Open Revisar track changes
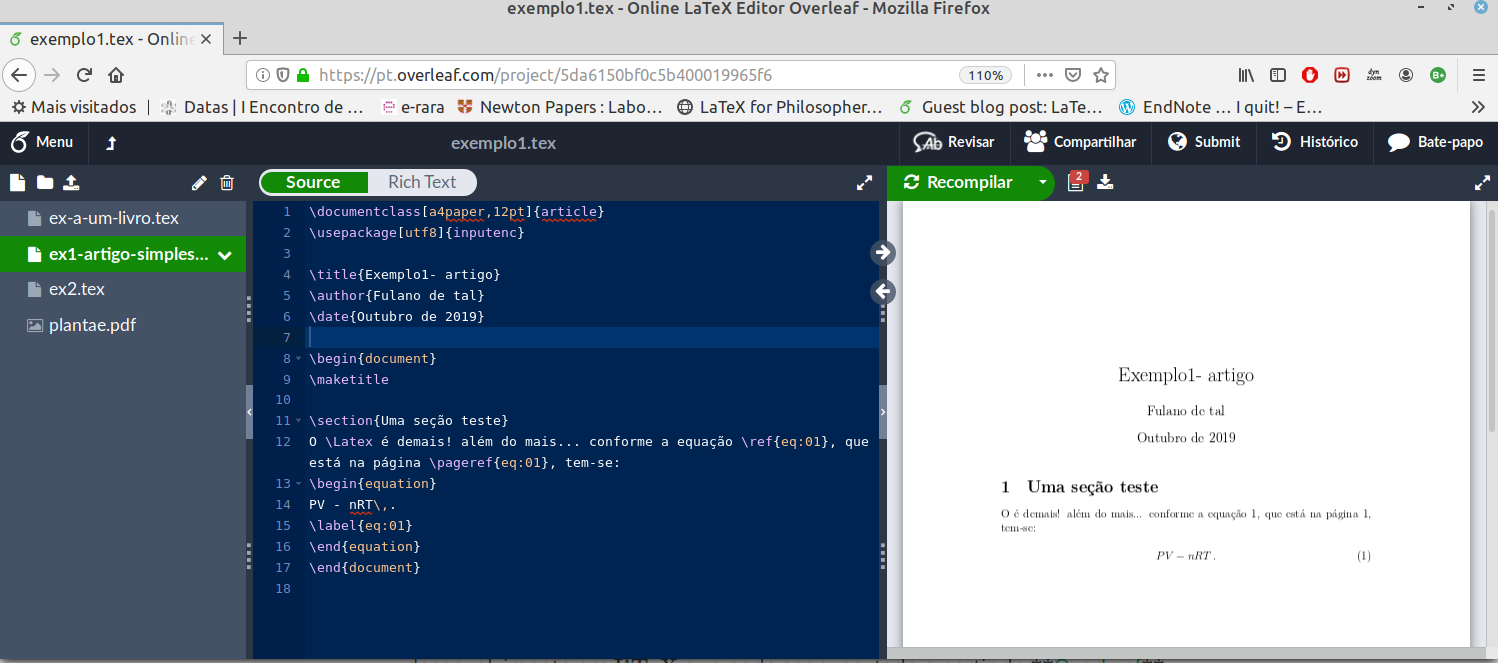 coord(954,142)
